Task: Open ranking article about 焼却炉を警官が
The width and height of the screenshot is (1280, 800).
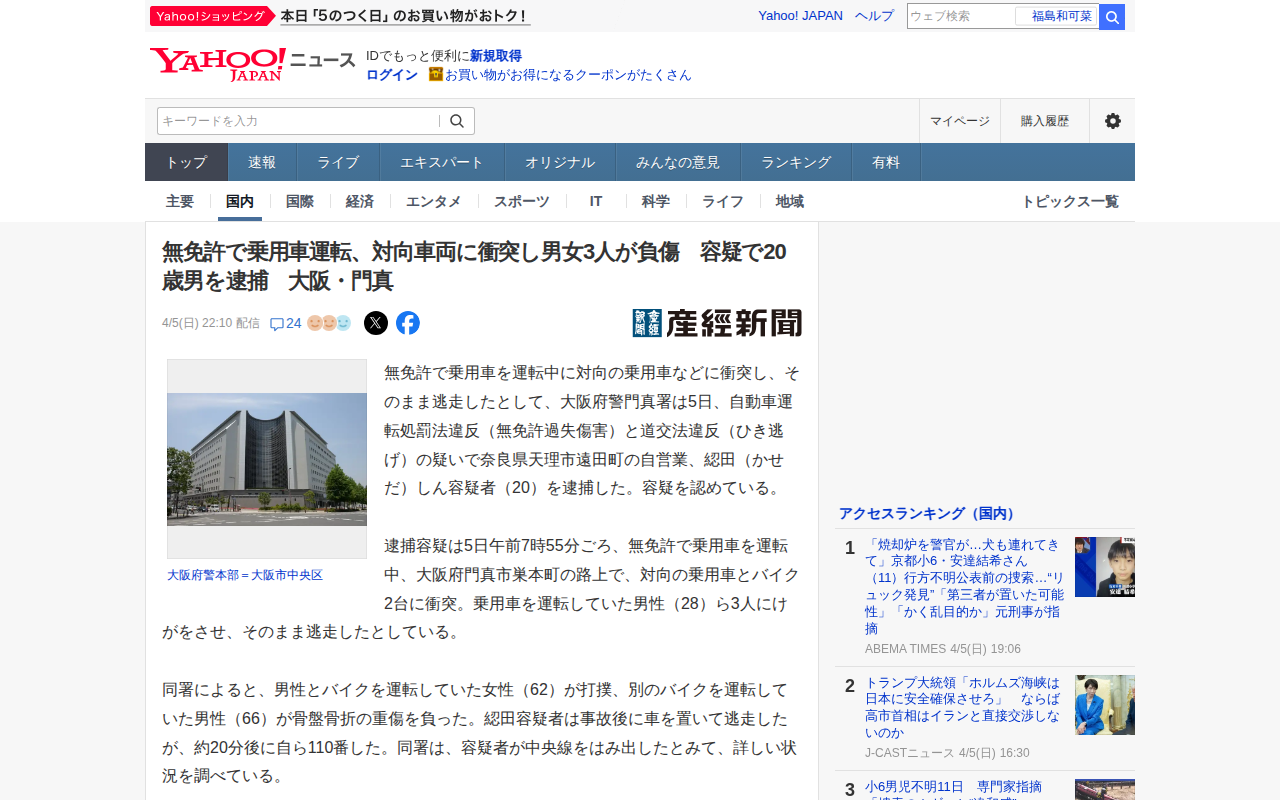Action: (965, 586)
